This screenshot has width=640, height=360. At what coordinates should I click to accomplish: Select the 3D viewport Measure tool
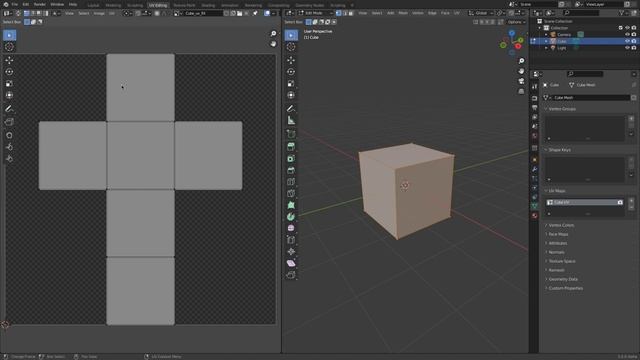coord(291,120)
